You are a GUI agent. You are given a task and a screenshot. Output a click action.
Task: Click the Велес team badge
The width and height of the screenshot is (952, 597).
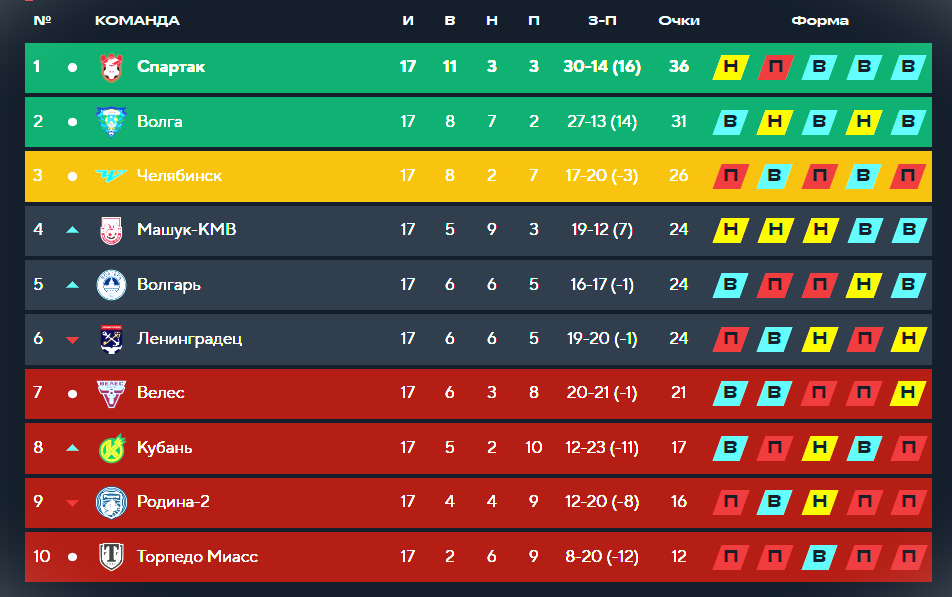coord(110,393)
